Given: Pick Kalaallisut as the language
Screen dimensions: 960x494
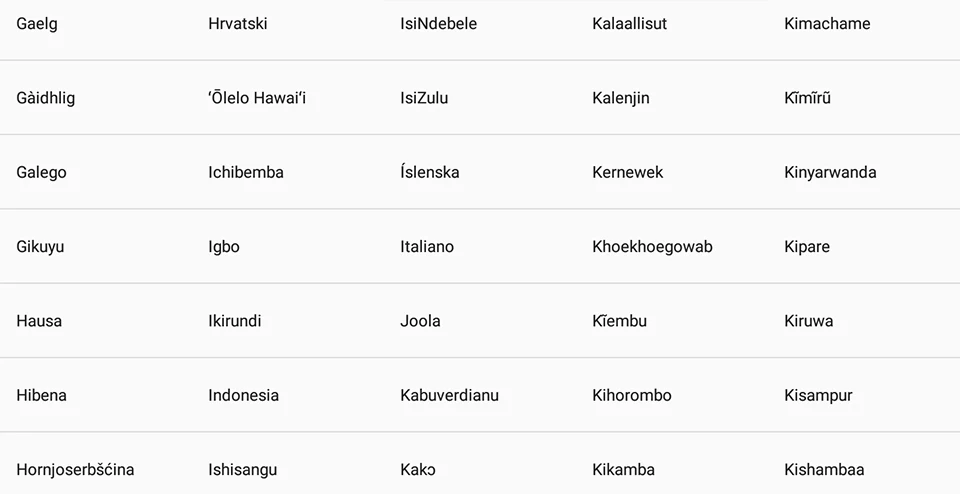Looking at the screenshot, I should 629,24.
